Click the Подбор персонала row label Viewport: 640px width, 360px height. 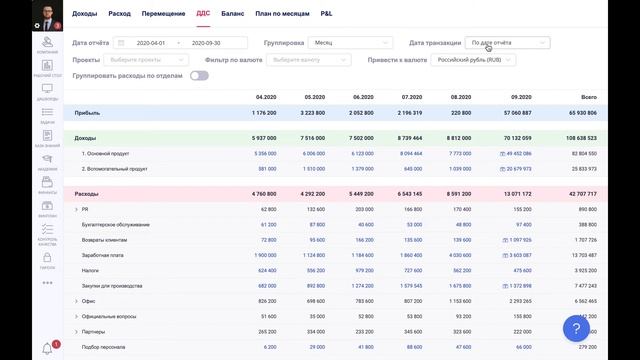click(x=103, y=347)
